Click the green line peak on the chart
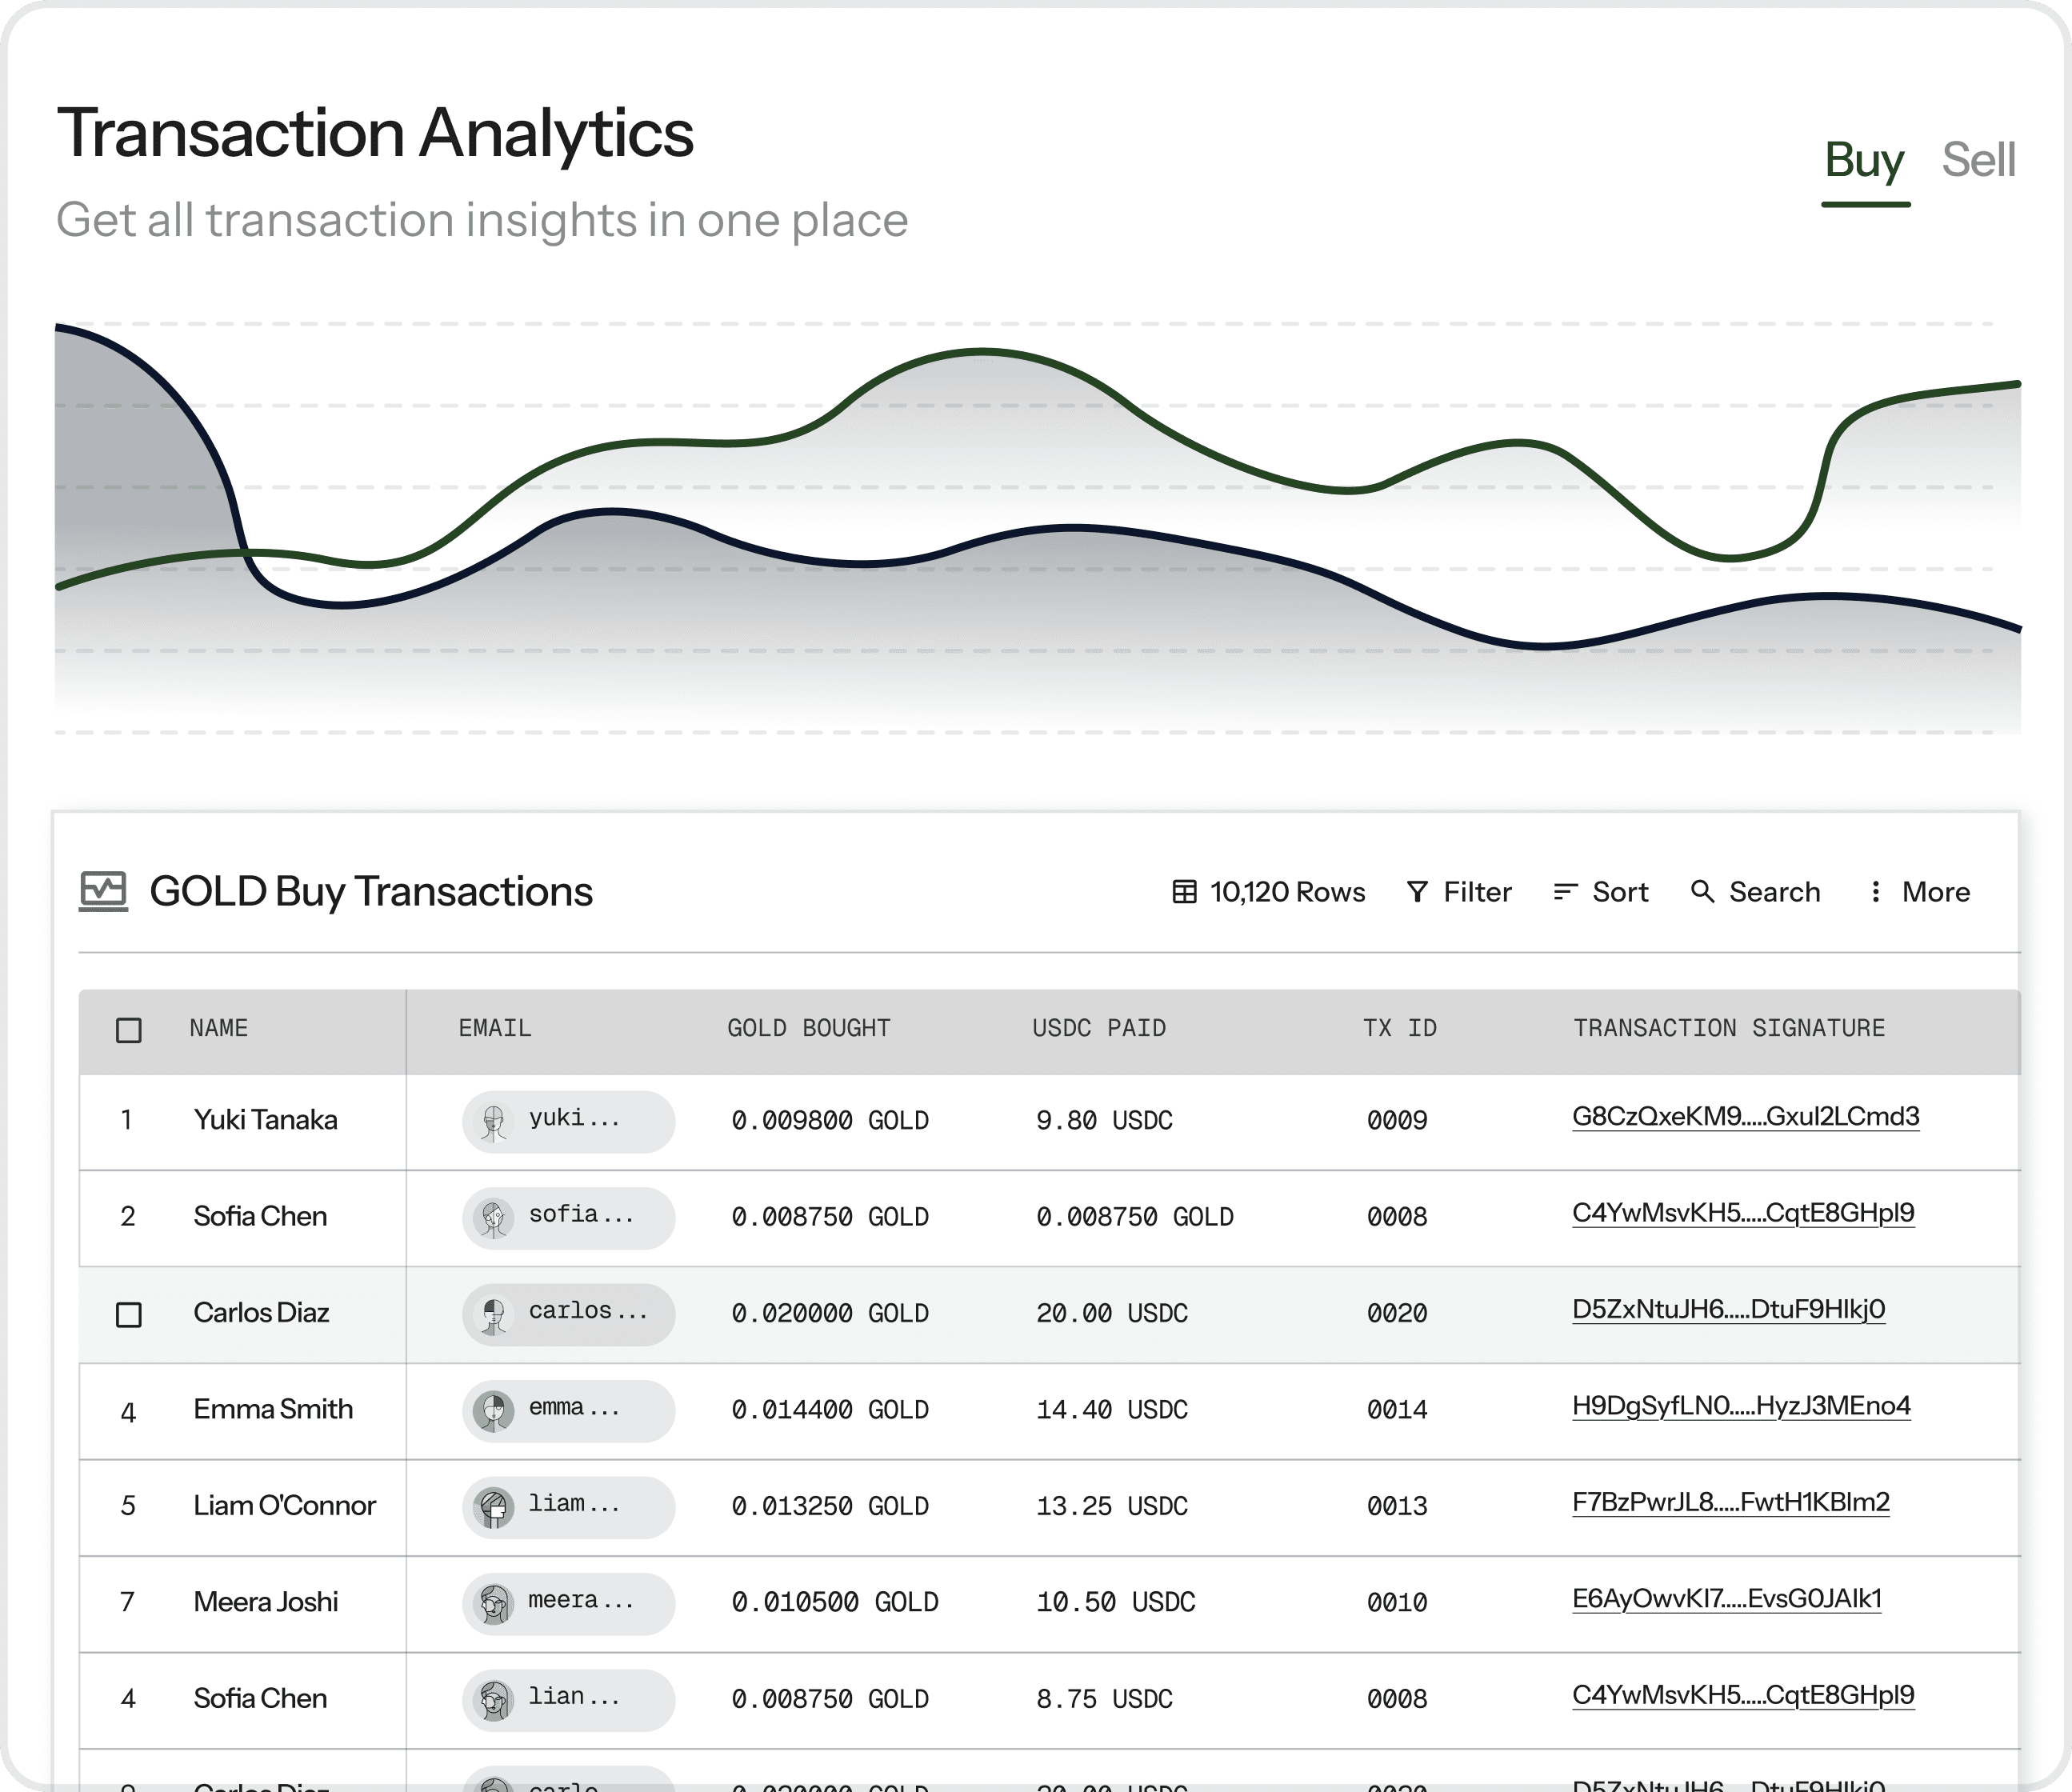 [x=982, y=351]
